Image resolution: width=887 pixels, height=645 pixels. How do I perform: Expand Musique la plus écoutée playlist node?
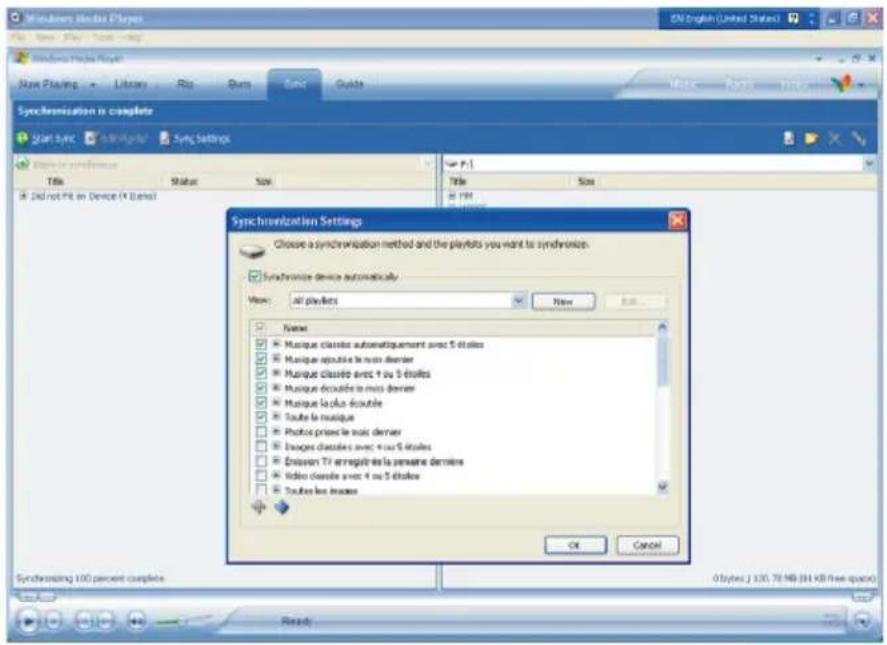pos(276,402)
